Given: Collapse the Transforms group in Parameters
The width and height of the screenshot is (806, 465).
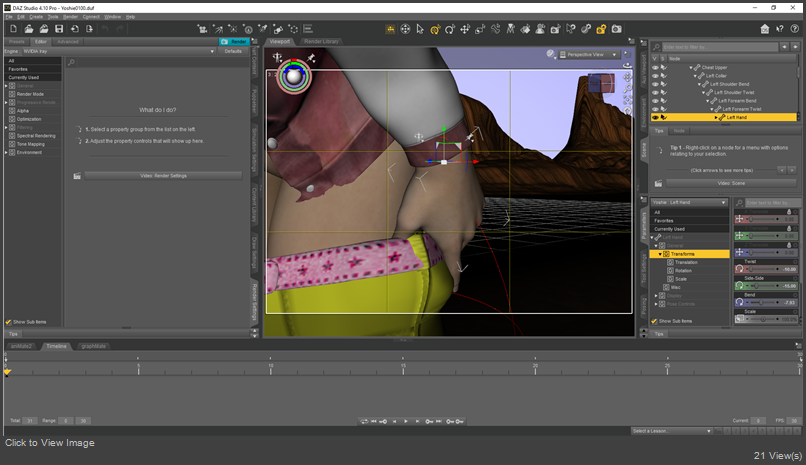Looking at the screenshot, I should pos(660,254).
